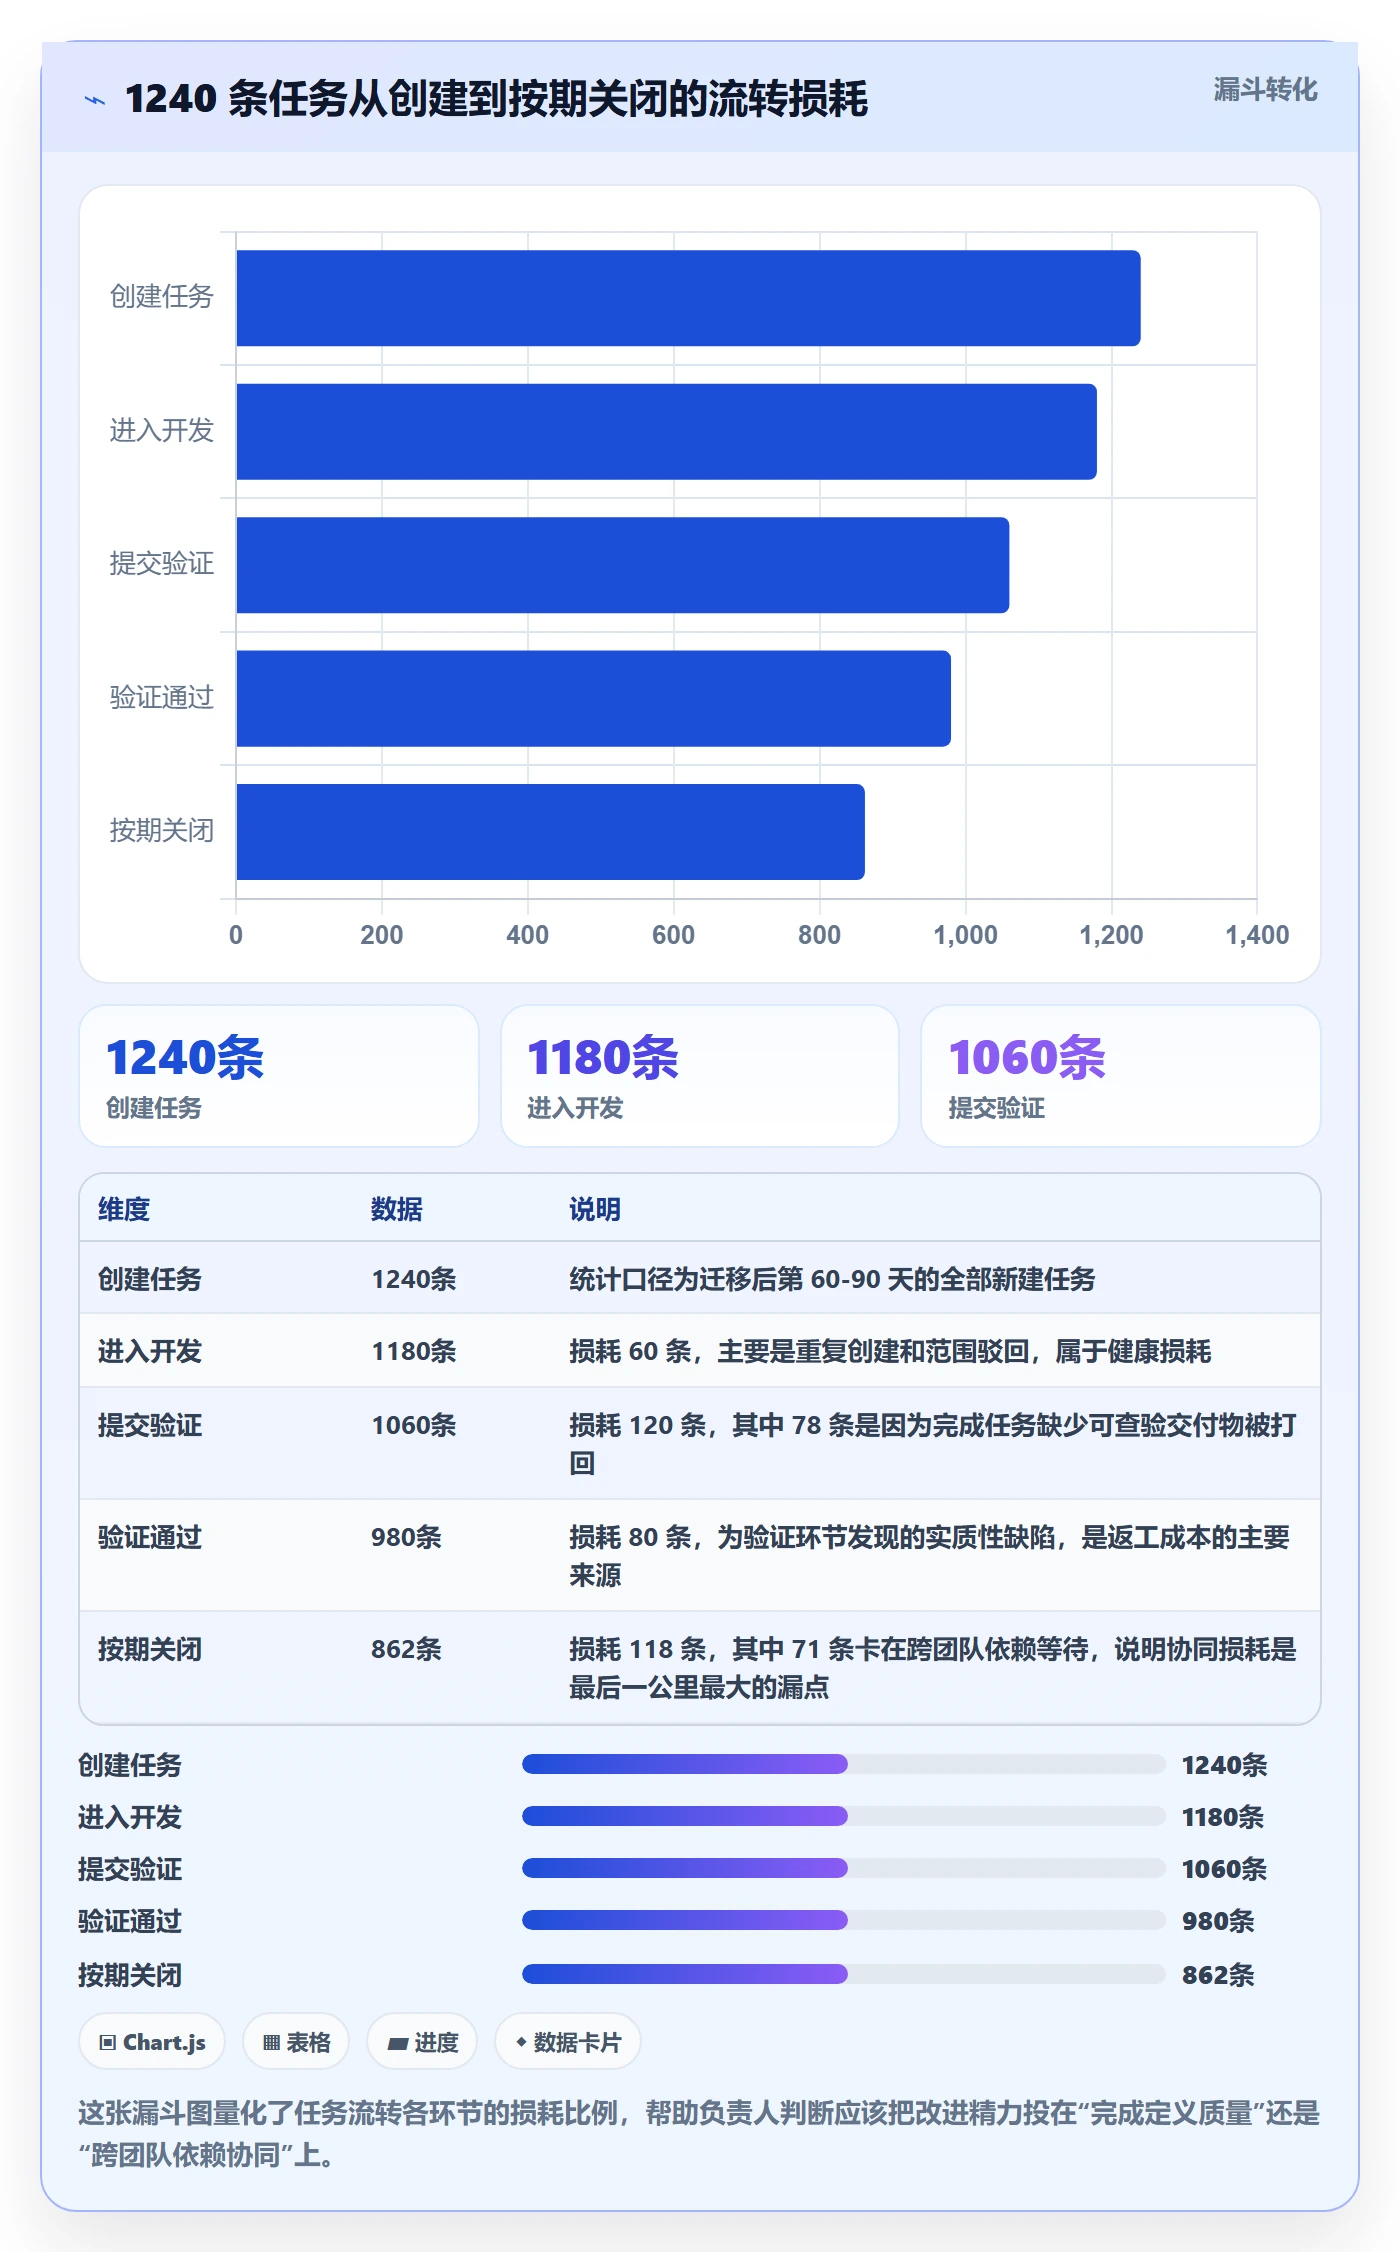Image resolution: width=1400 pixels, height=2252 pixels.
Task: Click the 统计口径 description cell
Action: [832, 1279]
